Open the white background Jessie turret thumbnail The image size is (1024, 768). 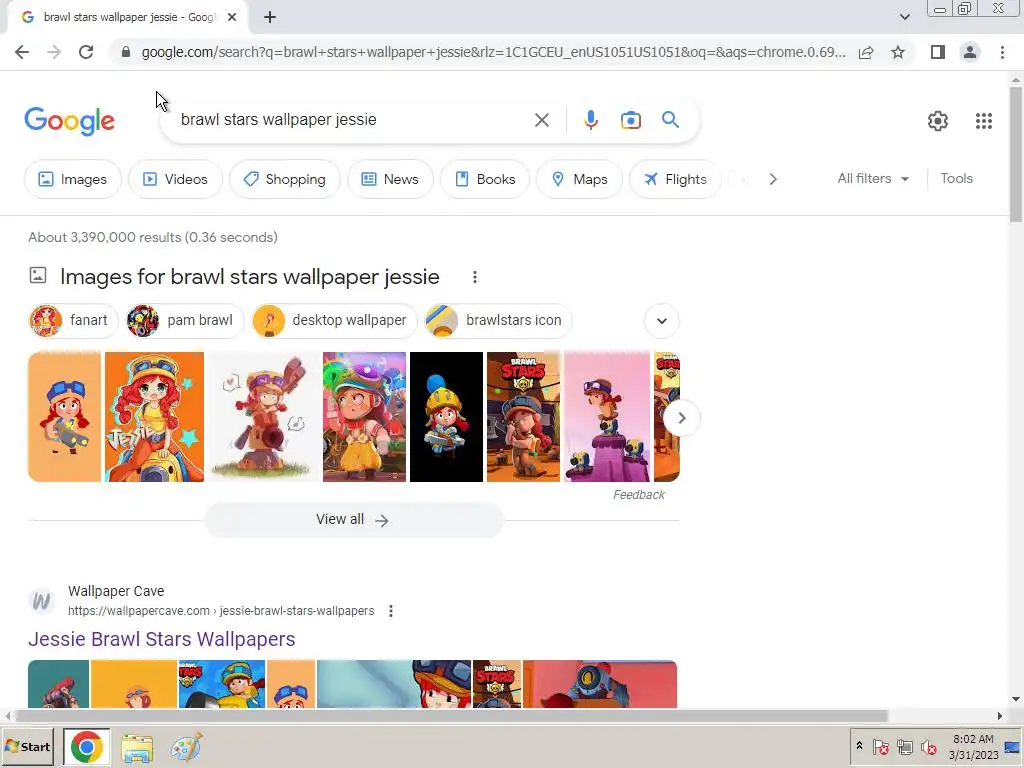coord(263,417)
